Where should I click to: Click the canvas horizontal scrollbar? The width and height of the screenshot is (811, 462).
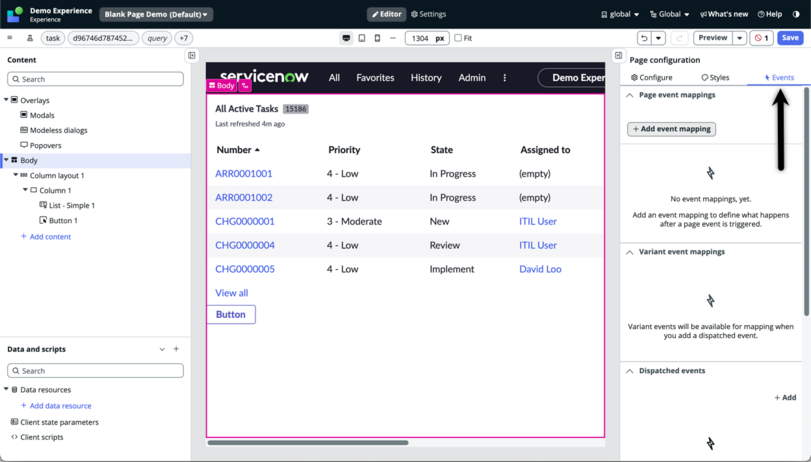pyautogui.click(x=308, y=442)
